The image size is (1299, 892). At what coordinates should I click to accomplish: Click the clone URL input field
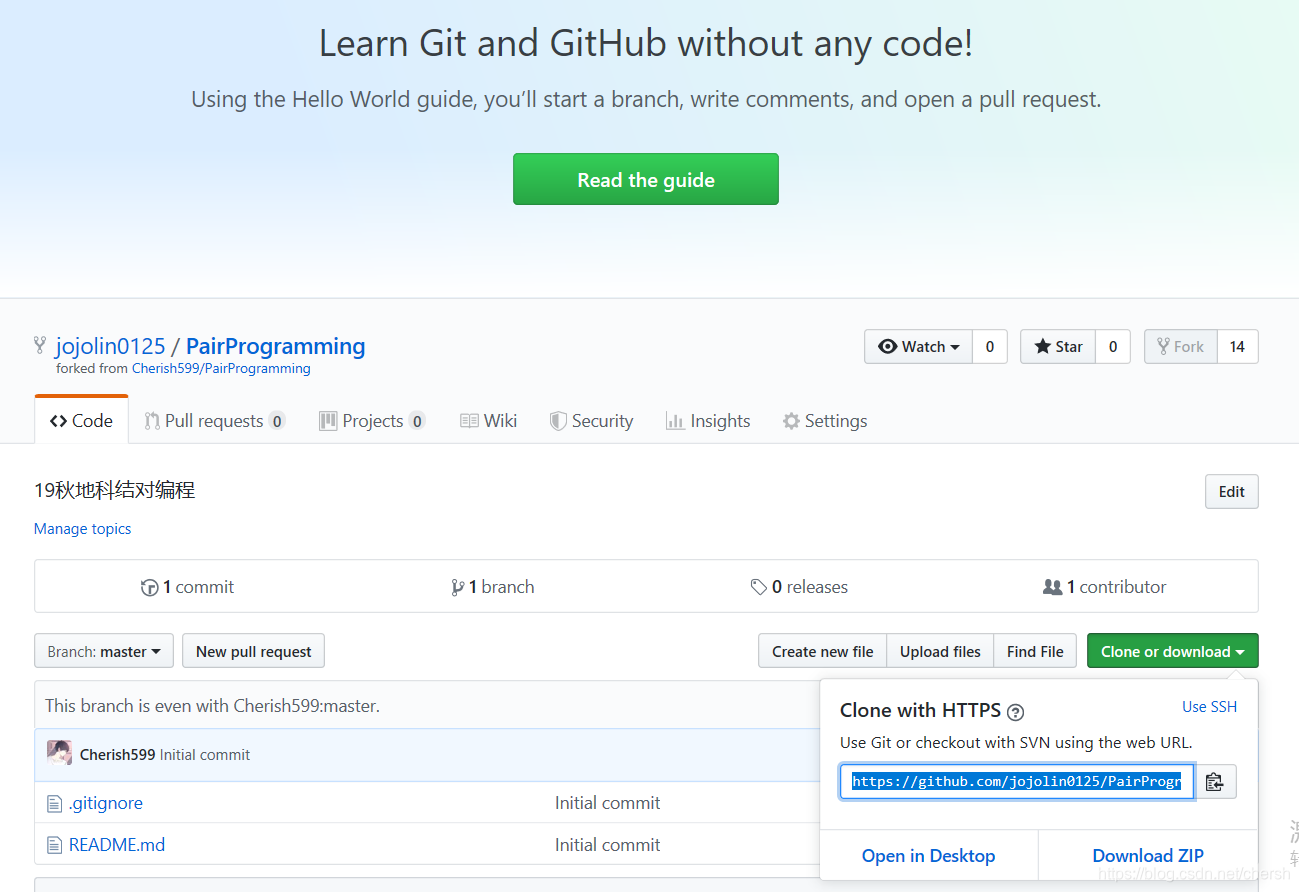[x=1018, y=781]
